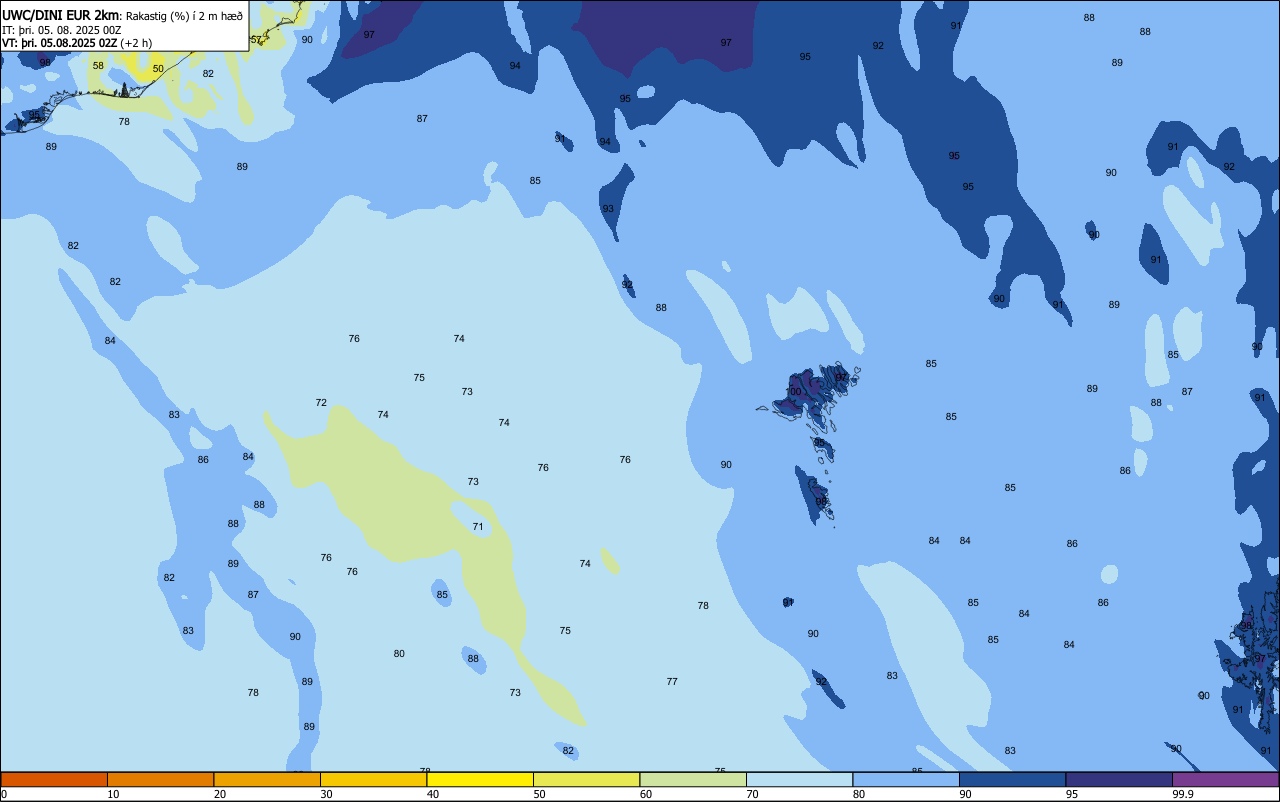Click the 'VT: þri. 05.08.2025 02Z' line
This screenshot has height=802, width=1280.
[59, 43]
